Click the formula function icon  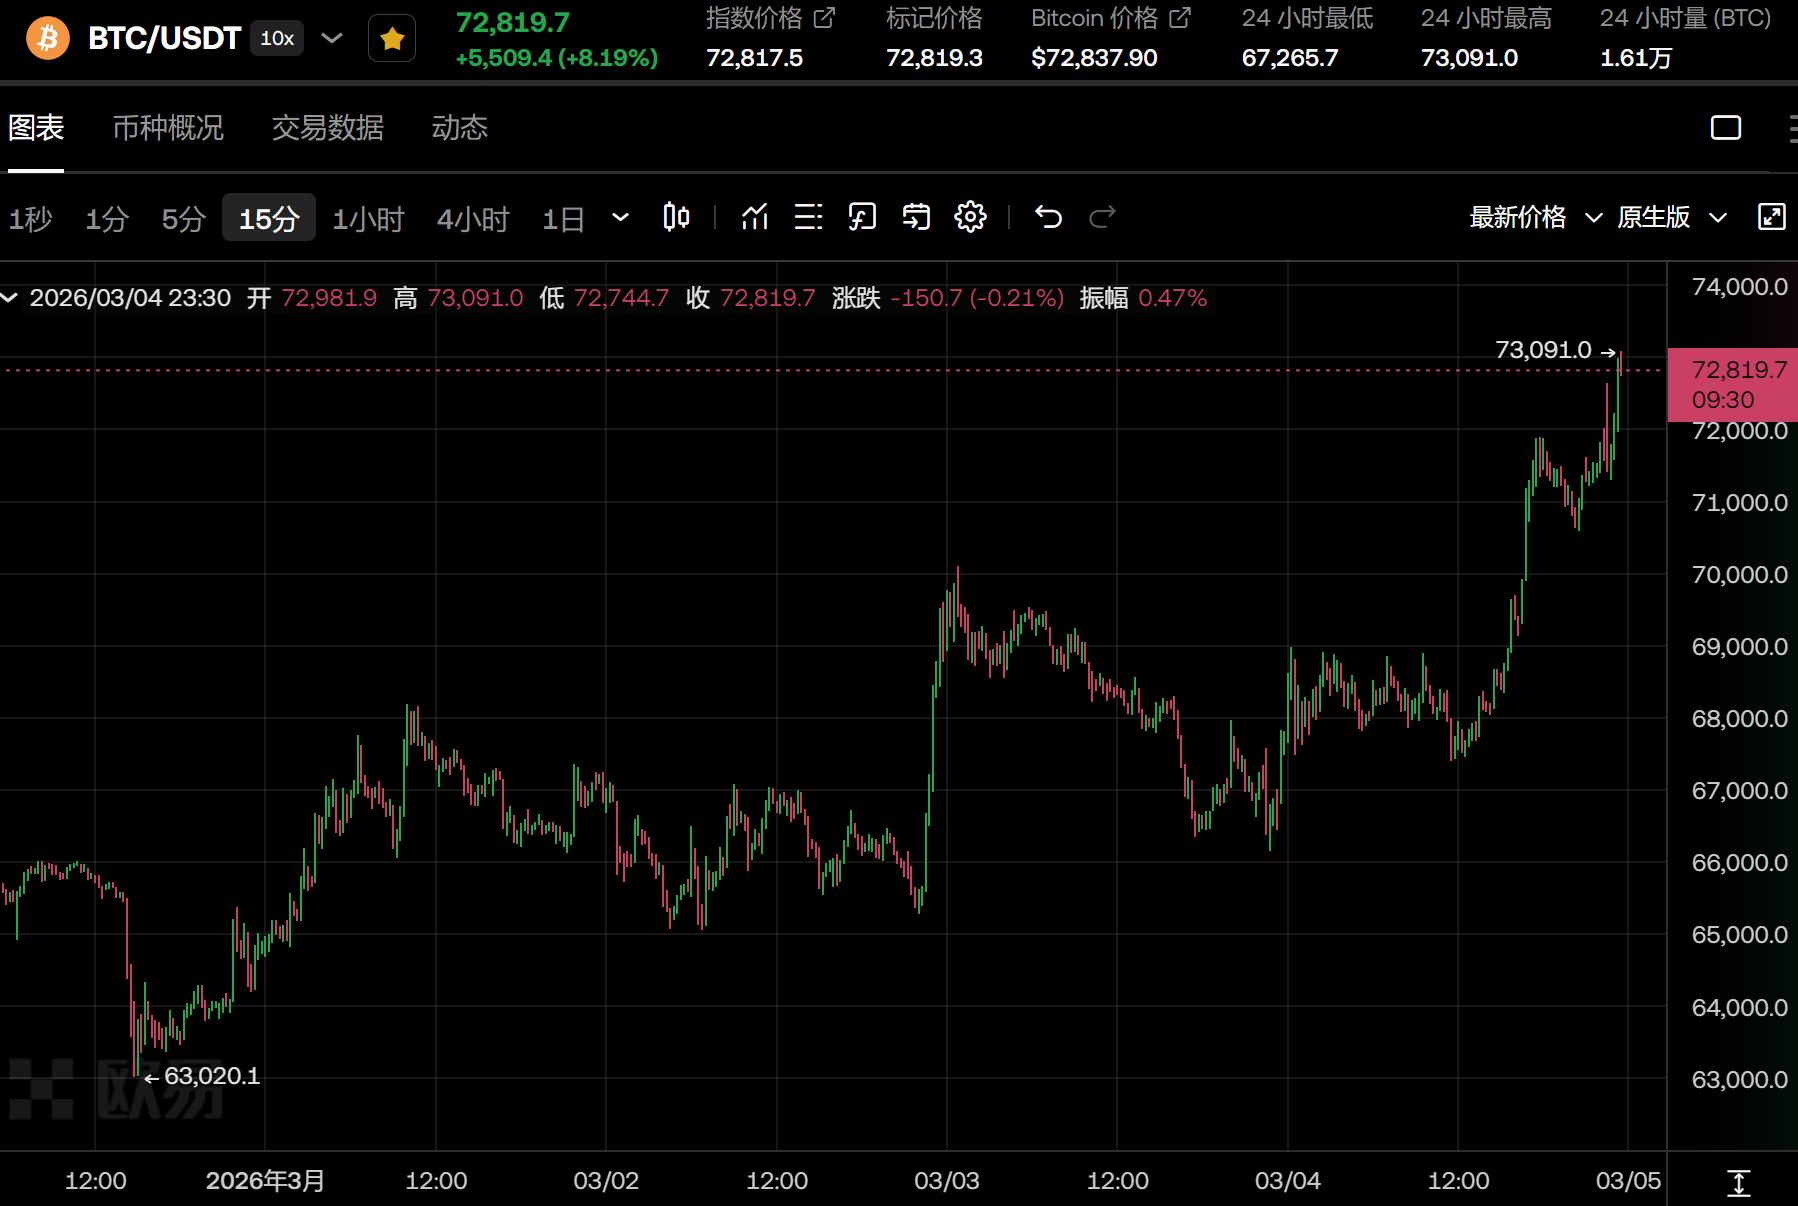862,217
